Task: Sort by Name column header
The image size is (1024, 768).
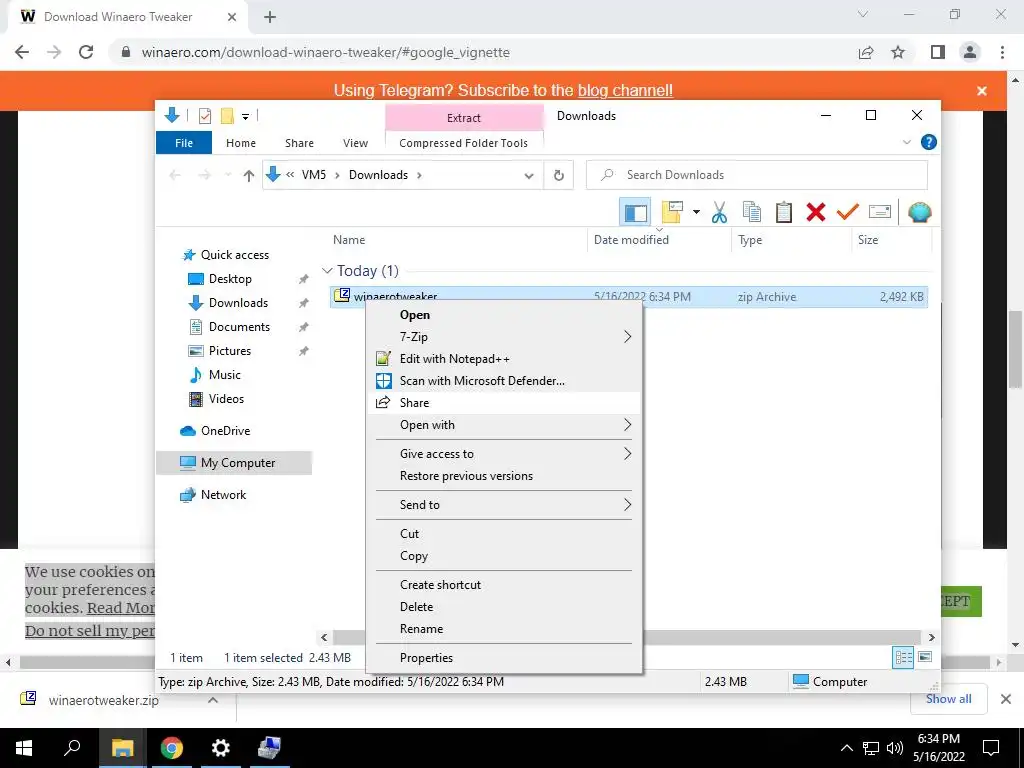Action: (349, 240)
